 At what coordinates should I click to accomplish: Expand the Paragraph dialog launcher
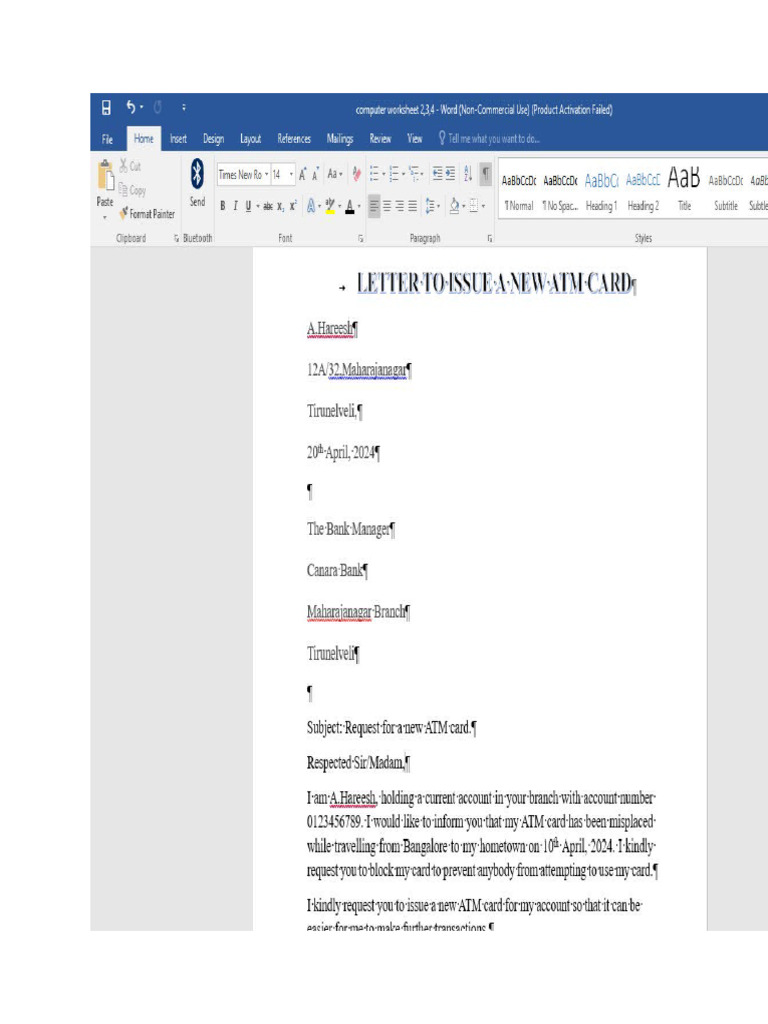tap(490, 239)
